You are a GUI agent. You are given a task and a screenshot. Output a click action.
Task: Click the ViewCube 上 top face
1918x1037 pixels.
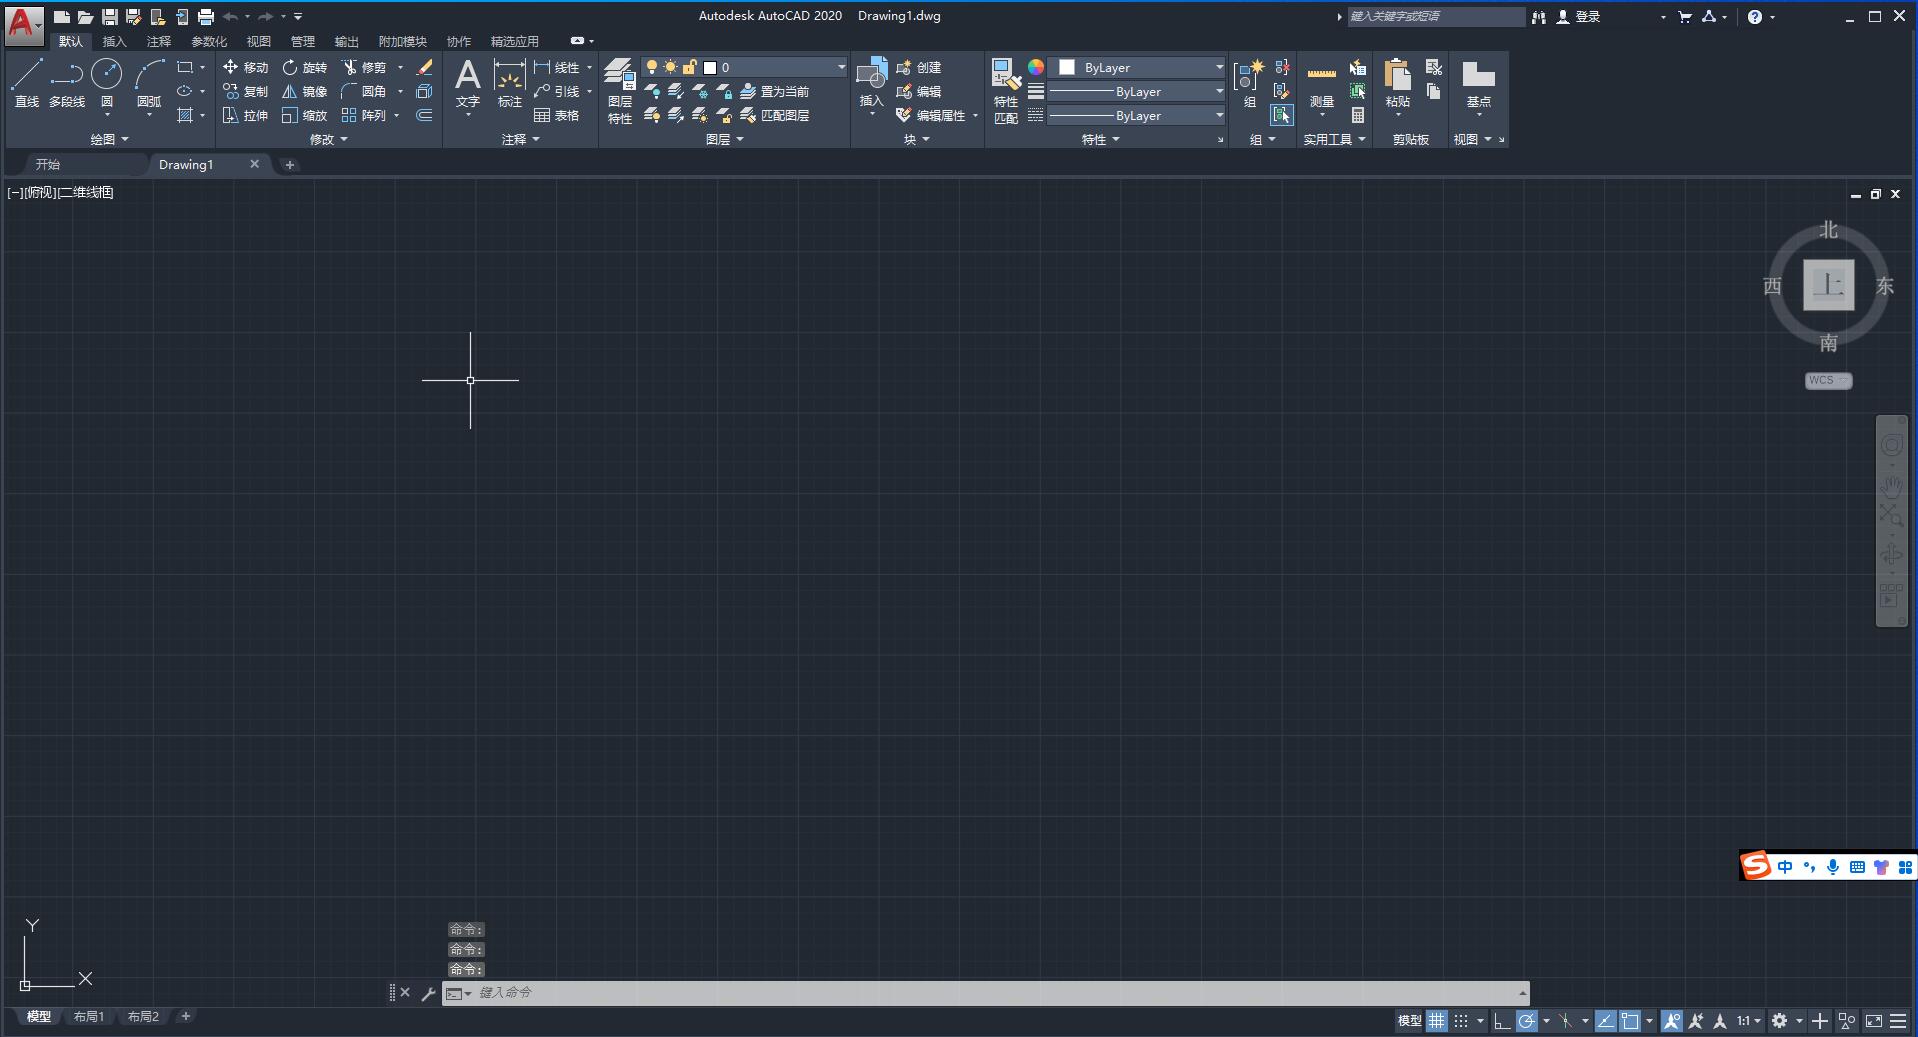pyautogui.click(x=1829, y=285)
